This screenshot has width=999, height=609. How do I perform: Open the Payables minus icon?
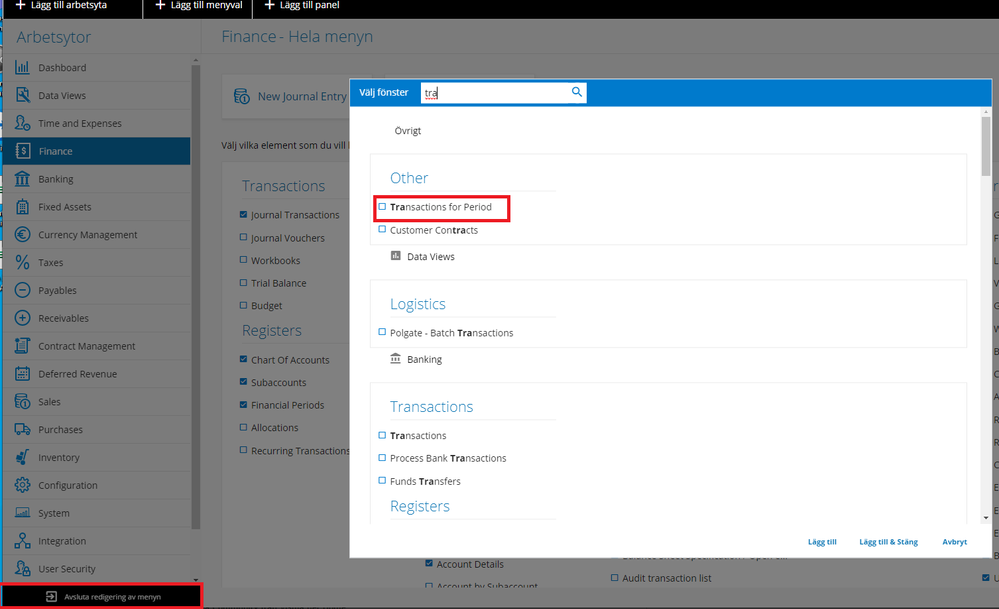pyautogui.click(x=22, y=290)
